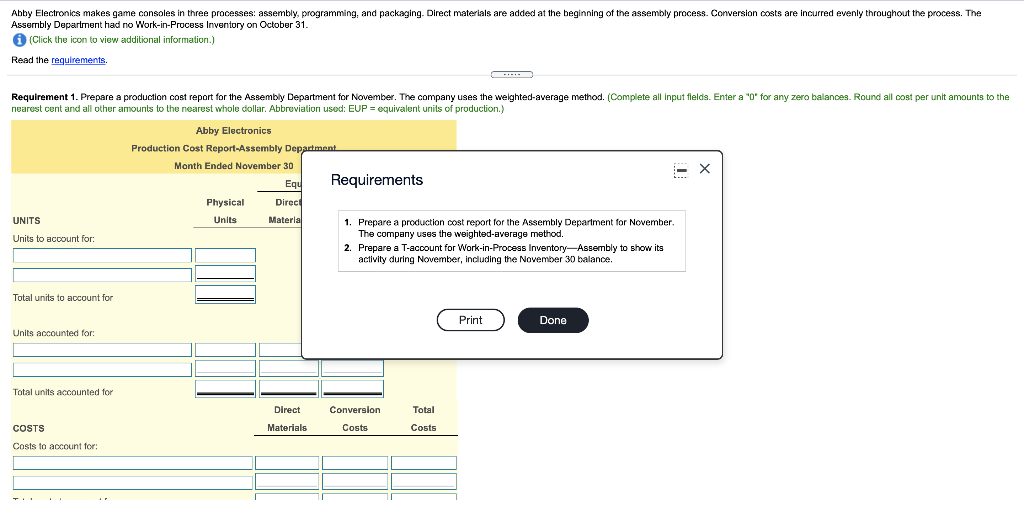Select first label field under Costs to account for
1024x507 pixels.
coord(133,463)
